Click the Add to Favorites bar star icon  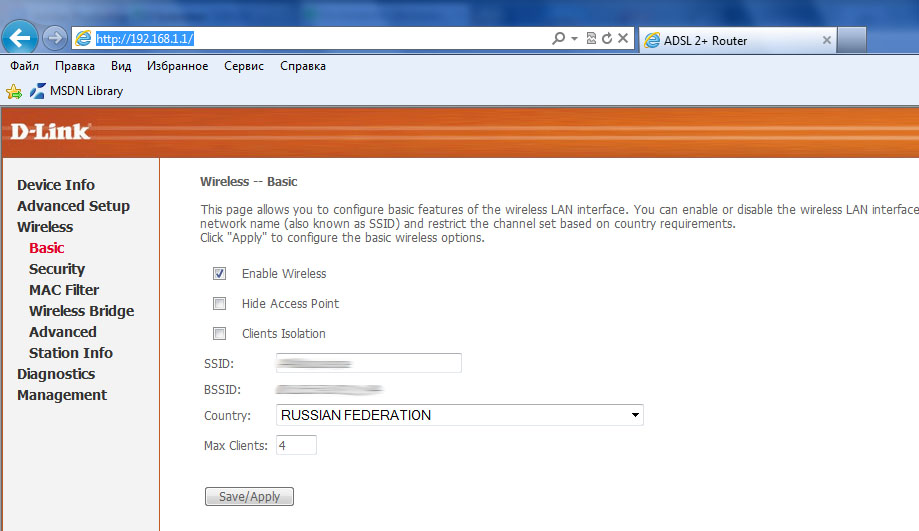point(14,91)
